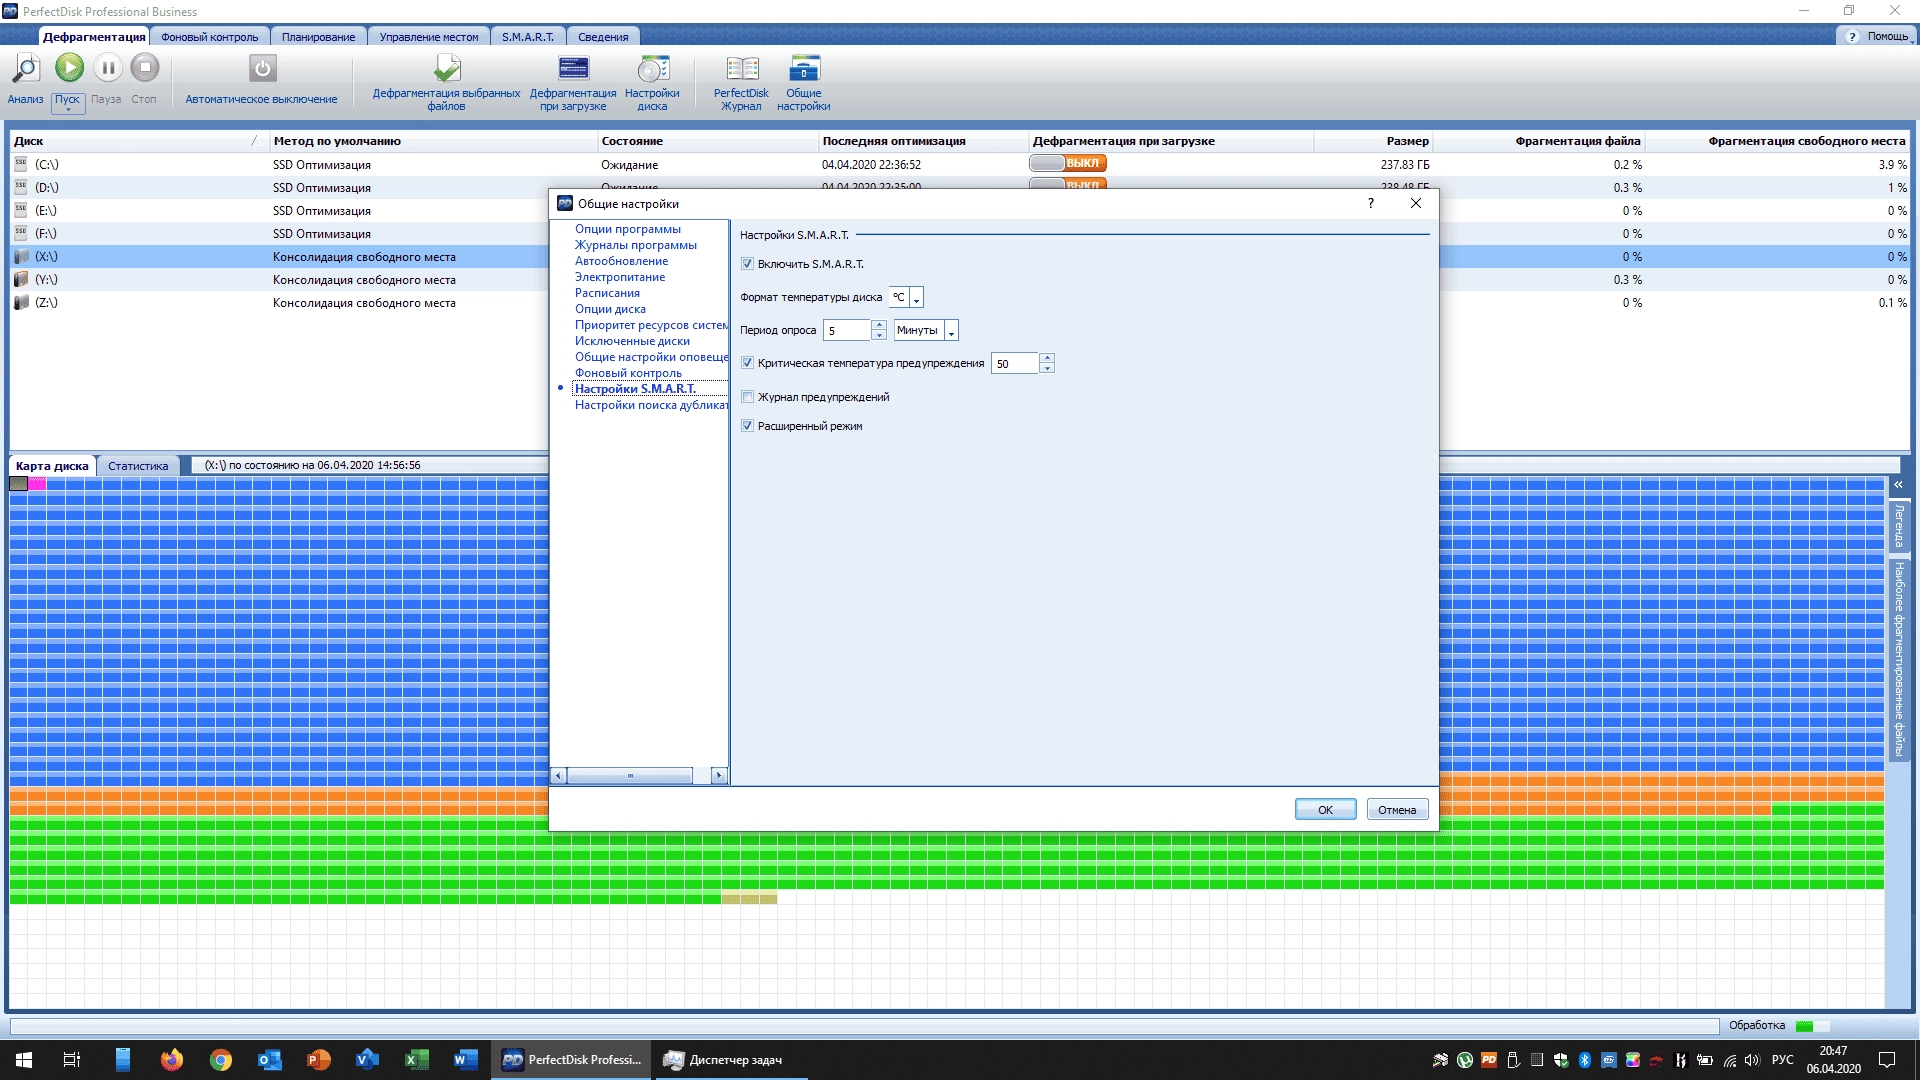This screenshot has height=1080, width=1920.
Task: Select Автообновление settings item
Action: tap(621, 261)
